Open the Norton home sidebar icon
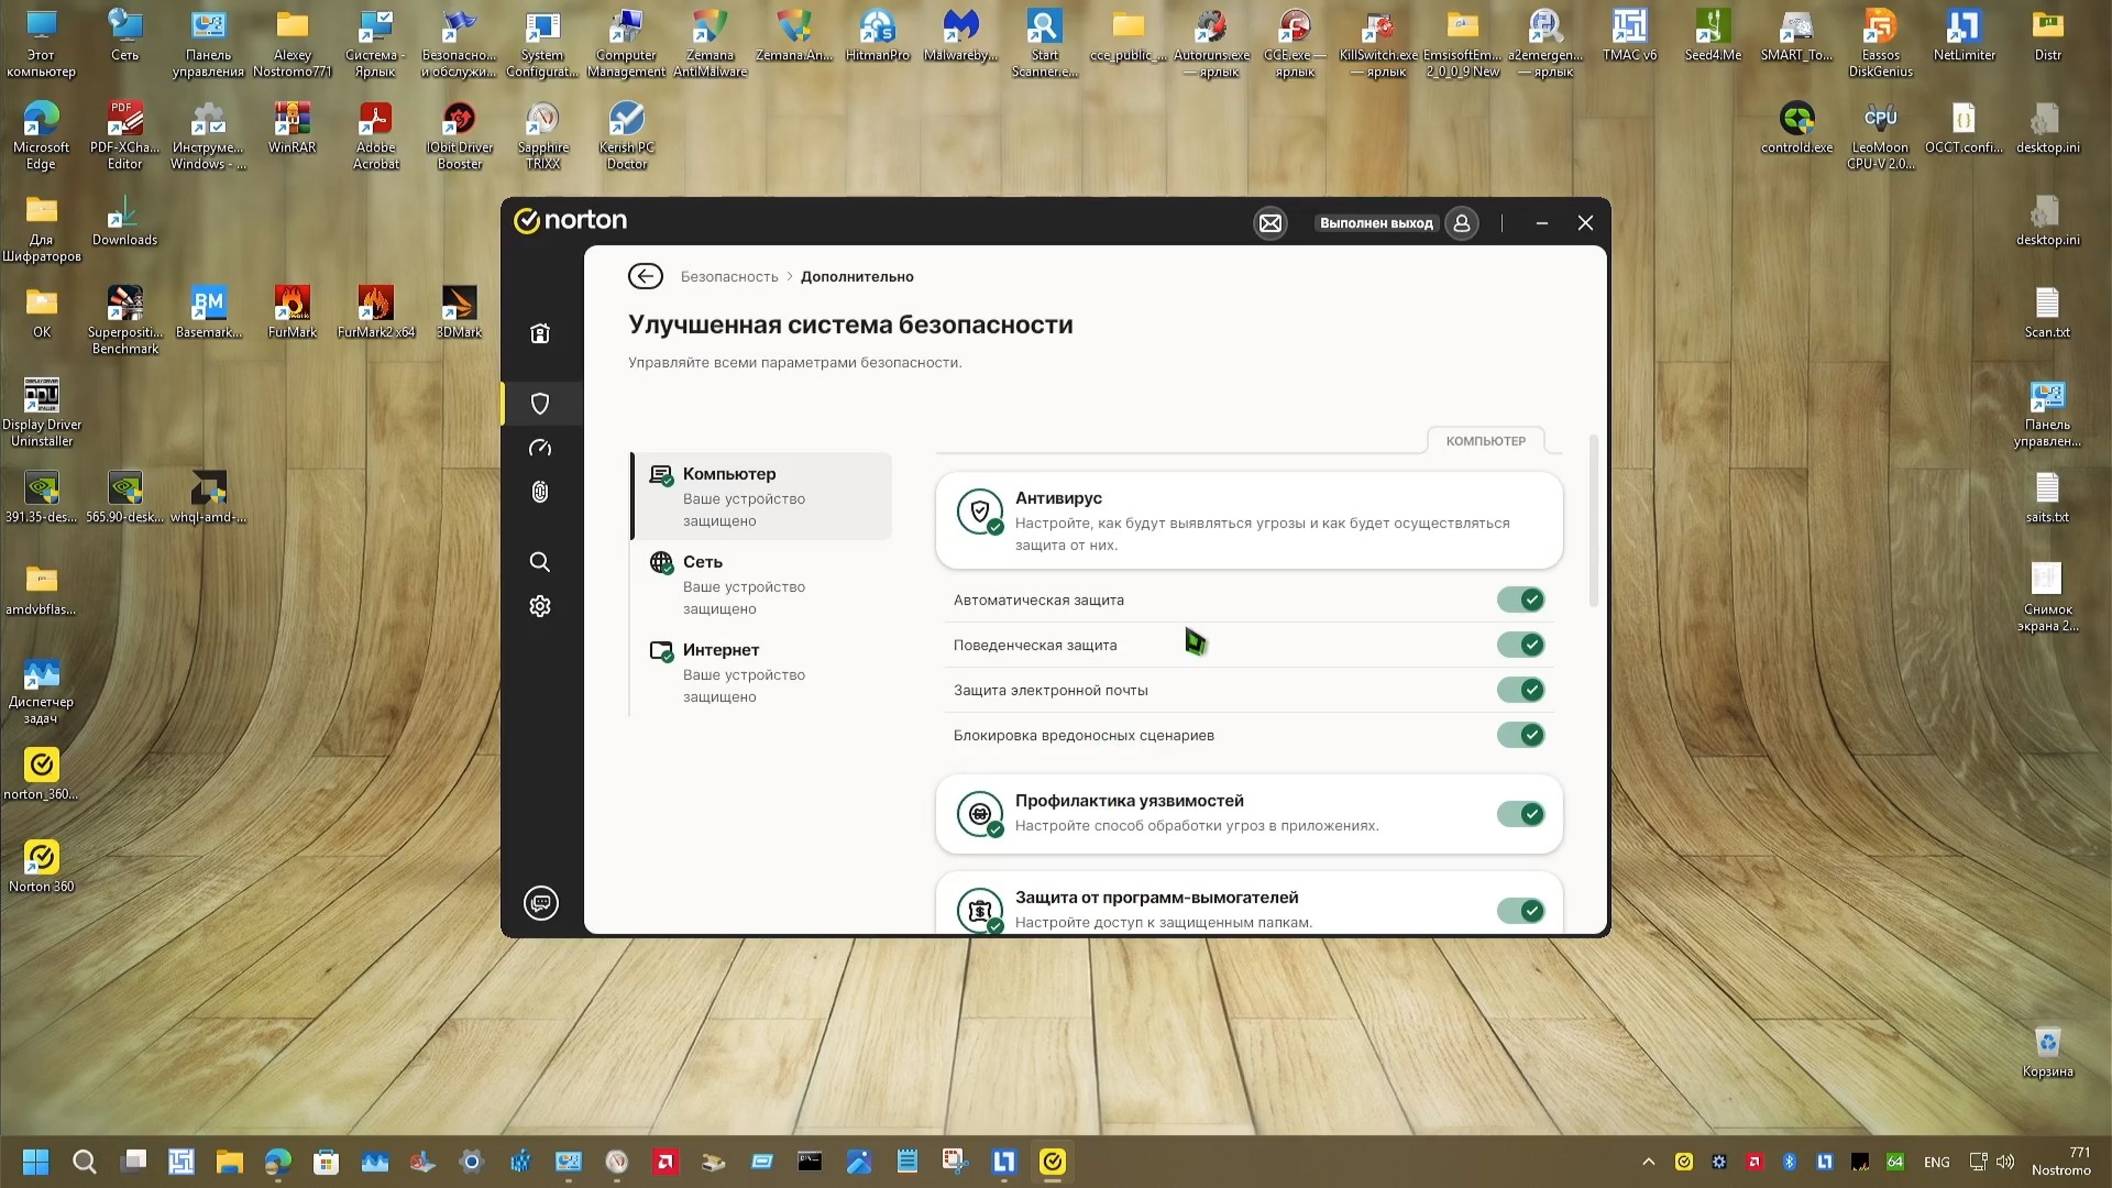The width and height of the screenshot is (2112, 1188). point(540,333)
